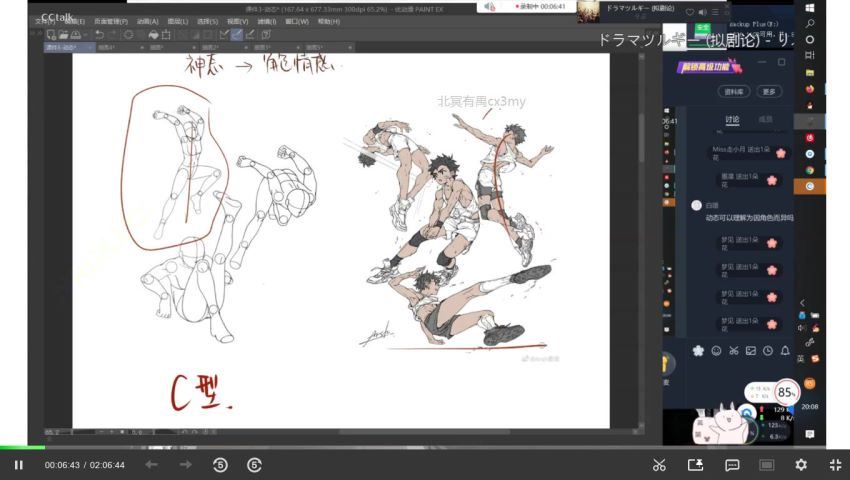Click the new document icon in Paint toolbar
The width and height of the screenshot is (850, 480).
point(51,35)
